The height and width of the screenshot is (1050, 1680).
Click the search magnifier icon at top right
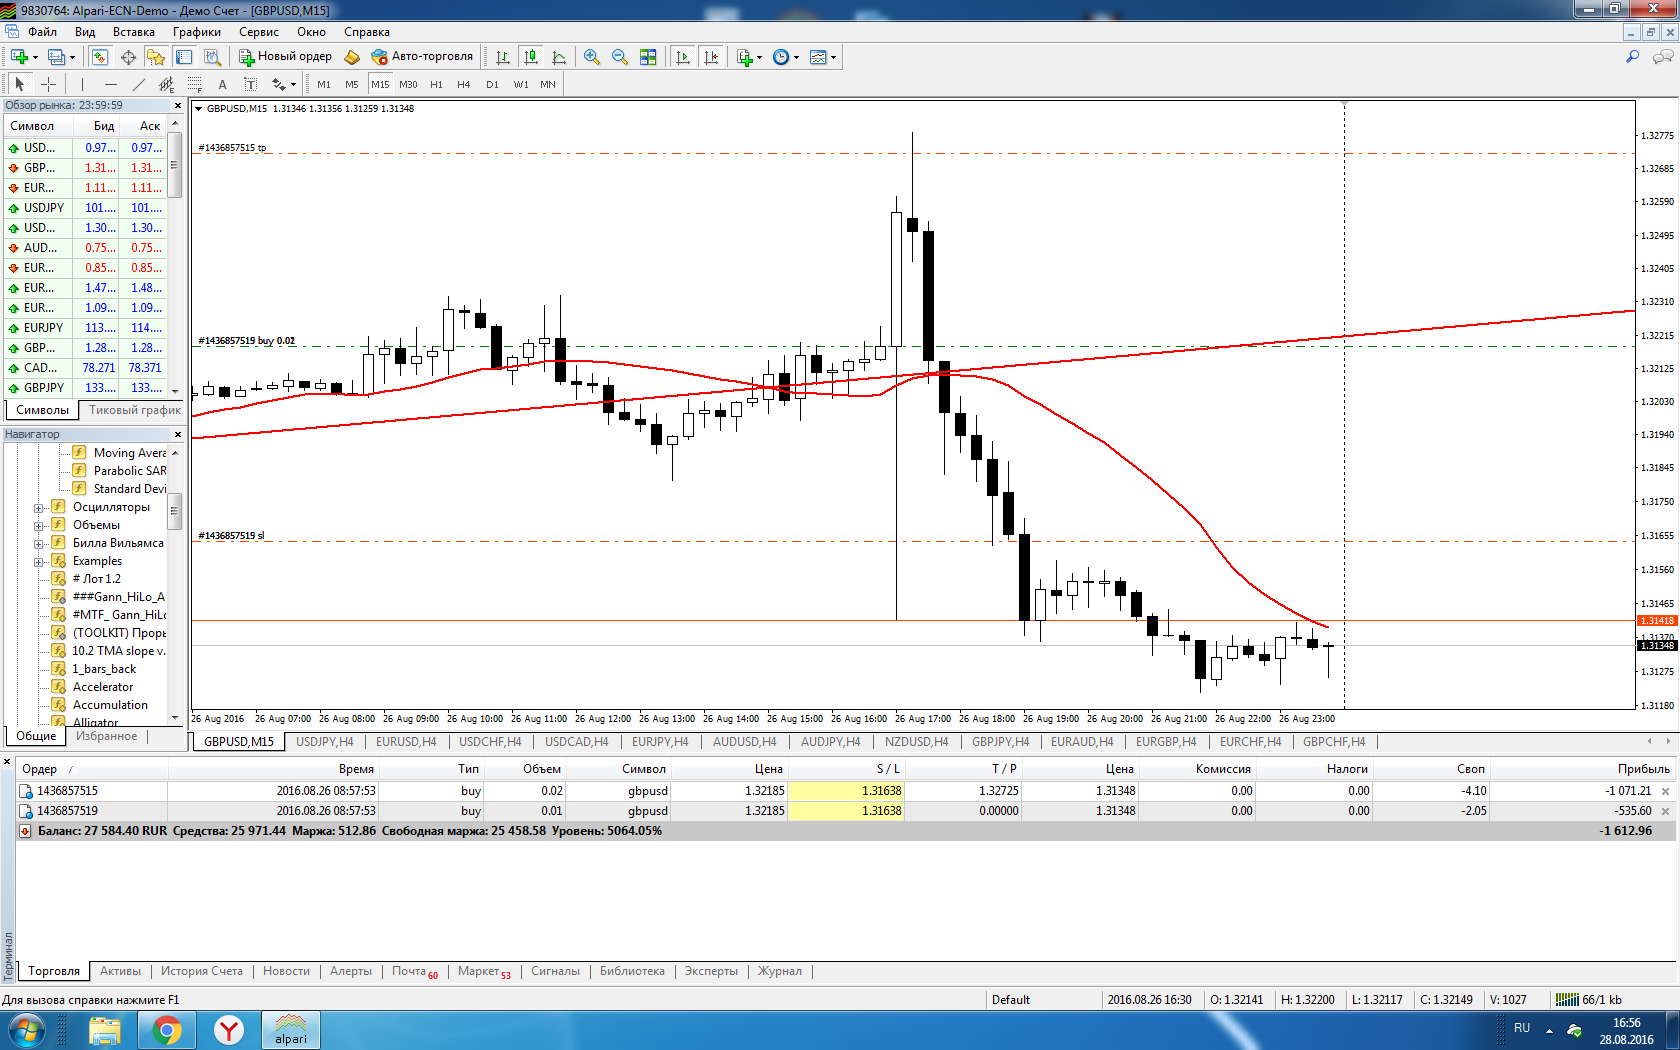[x=1633, y=57]
